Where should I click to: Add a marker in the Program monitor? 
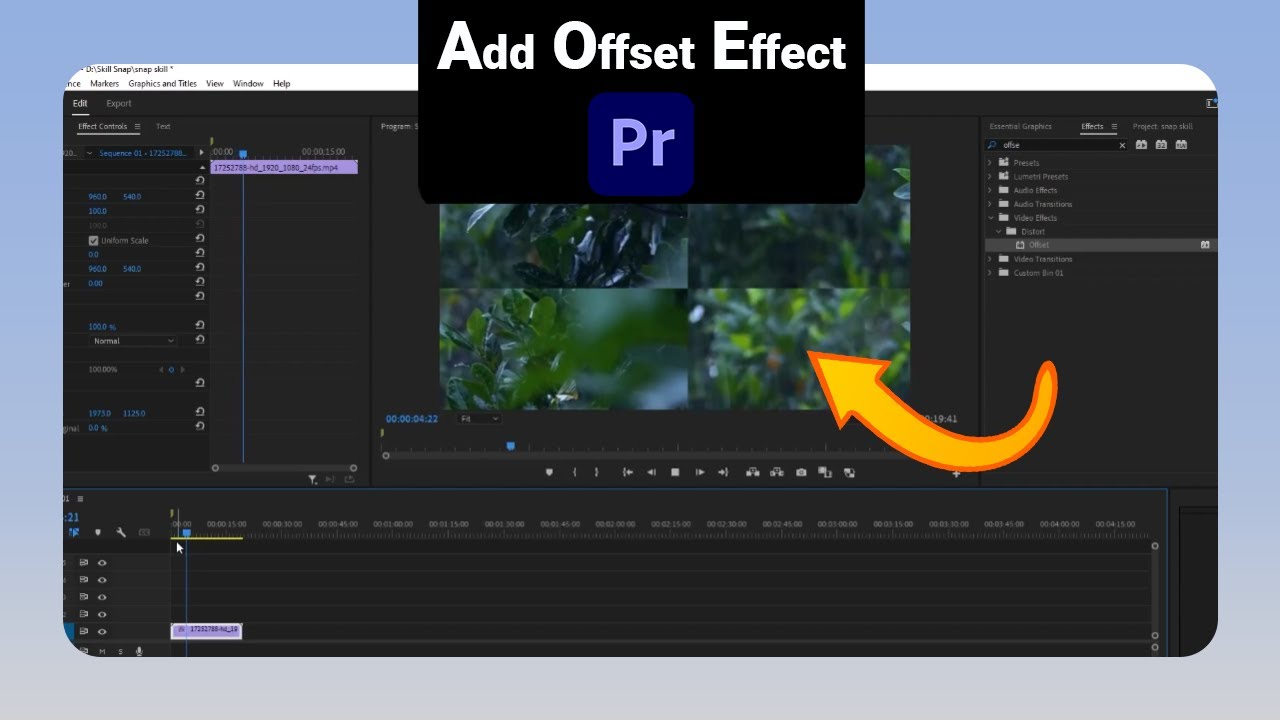click(549, 472)
